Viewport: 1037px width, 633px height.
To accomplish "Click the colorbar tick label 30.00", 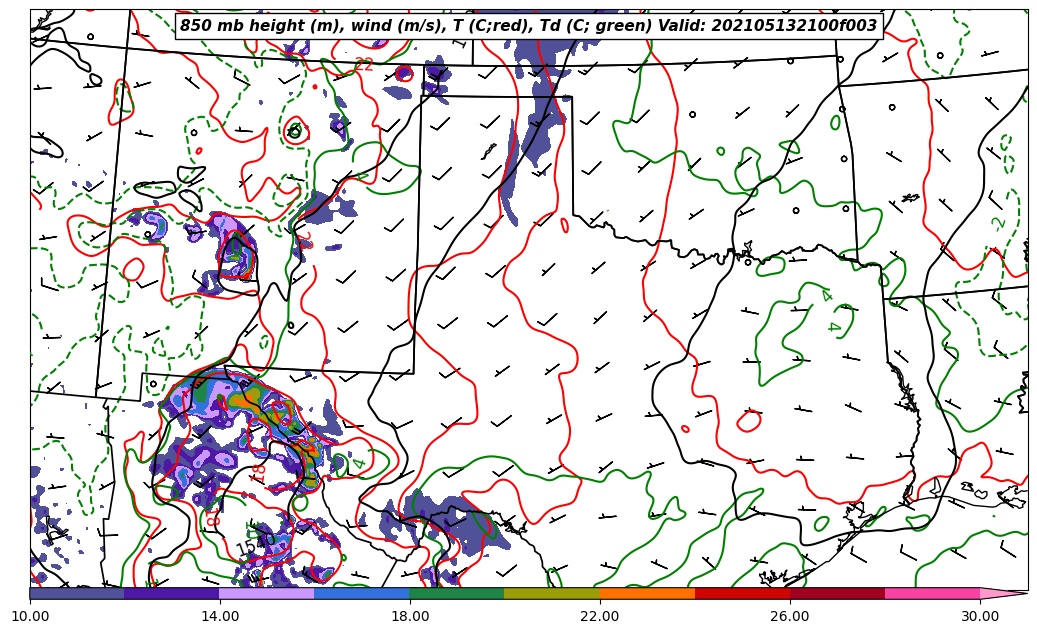I will [980, 616].
